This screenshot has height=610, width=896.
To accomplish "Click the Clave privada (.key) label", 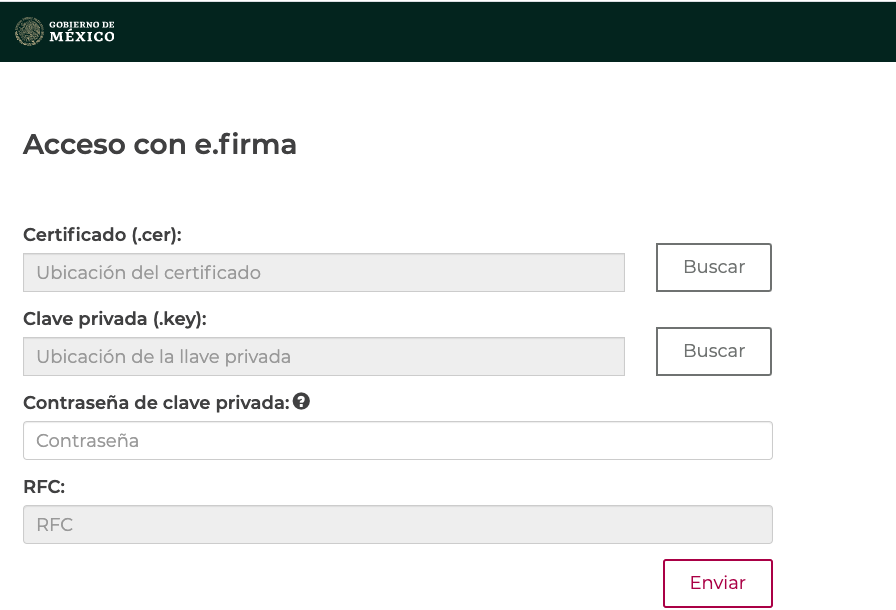I will (115, 319).
